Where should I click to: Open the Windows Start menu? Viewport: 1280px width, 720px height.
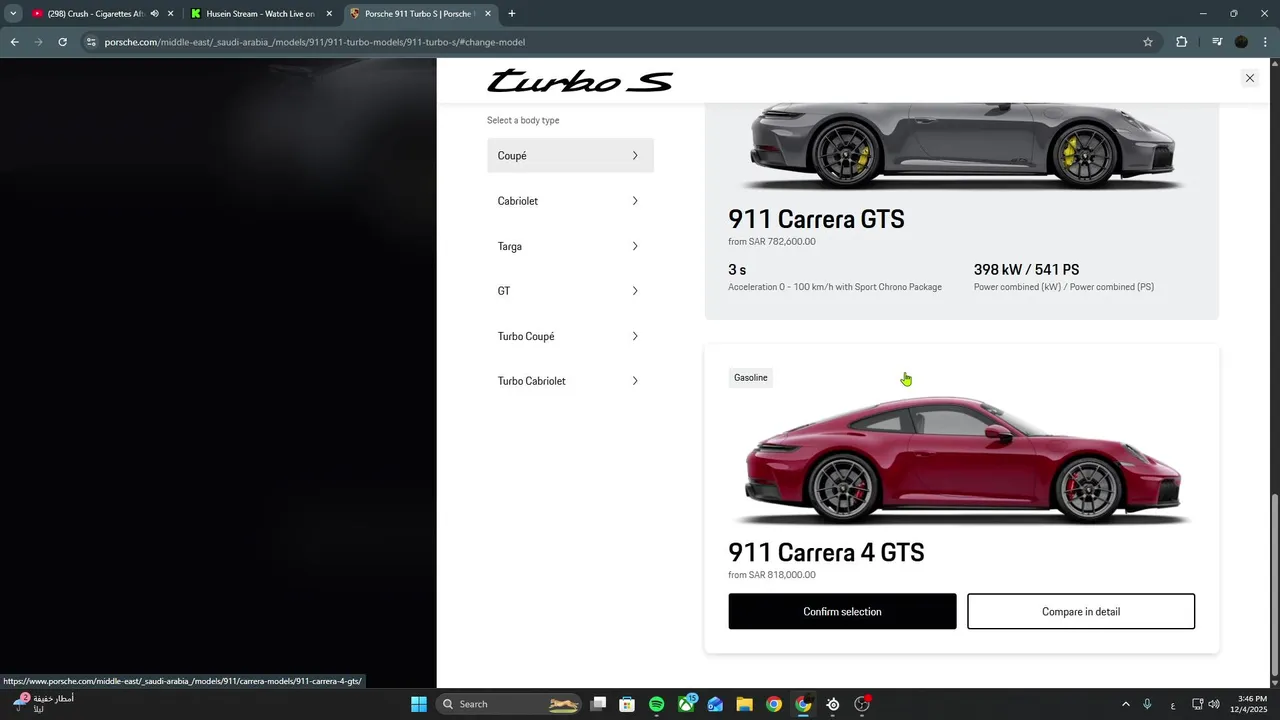pyautogui.click(x=419, y=704)
